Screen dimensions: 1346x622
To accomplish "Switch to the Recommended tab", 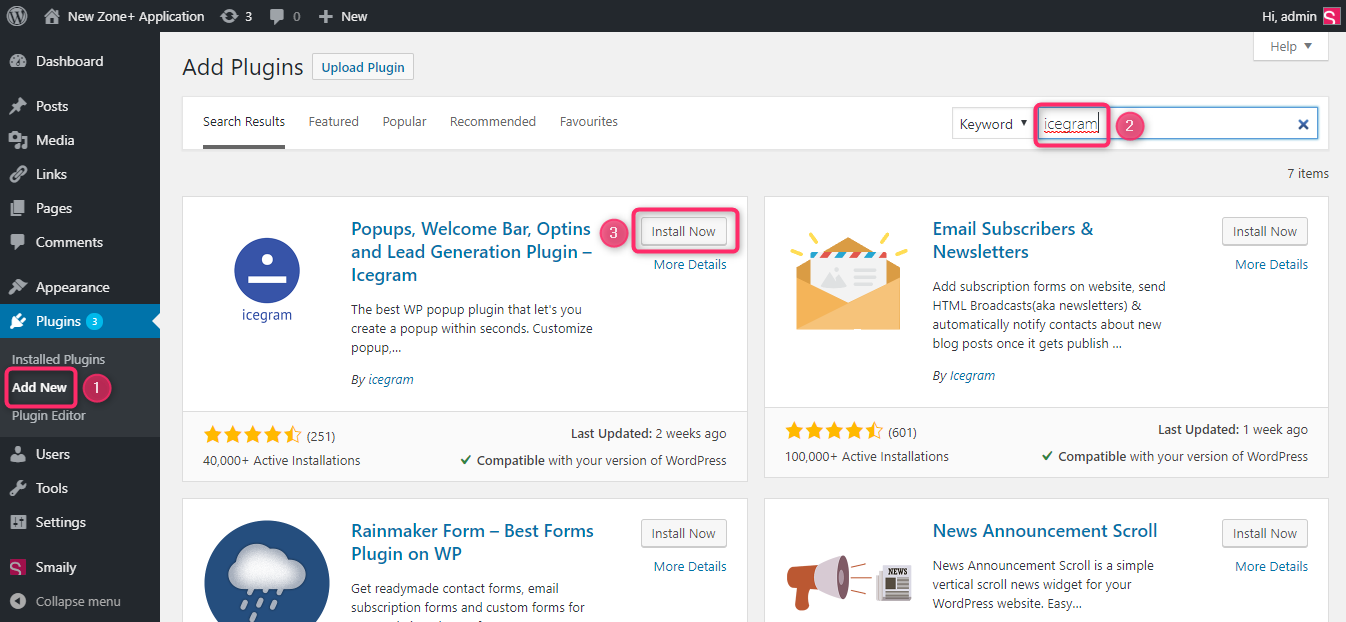I will (x=493, y=122).
